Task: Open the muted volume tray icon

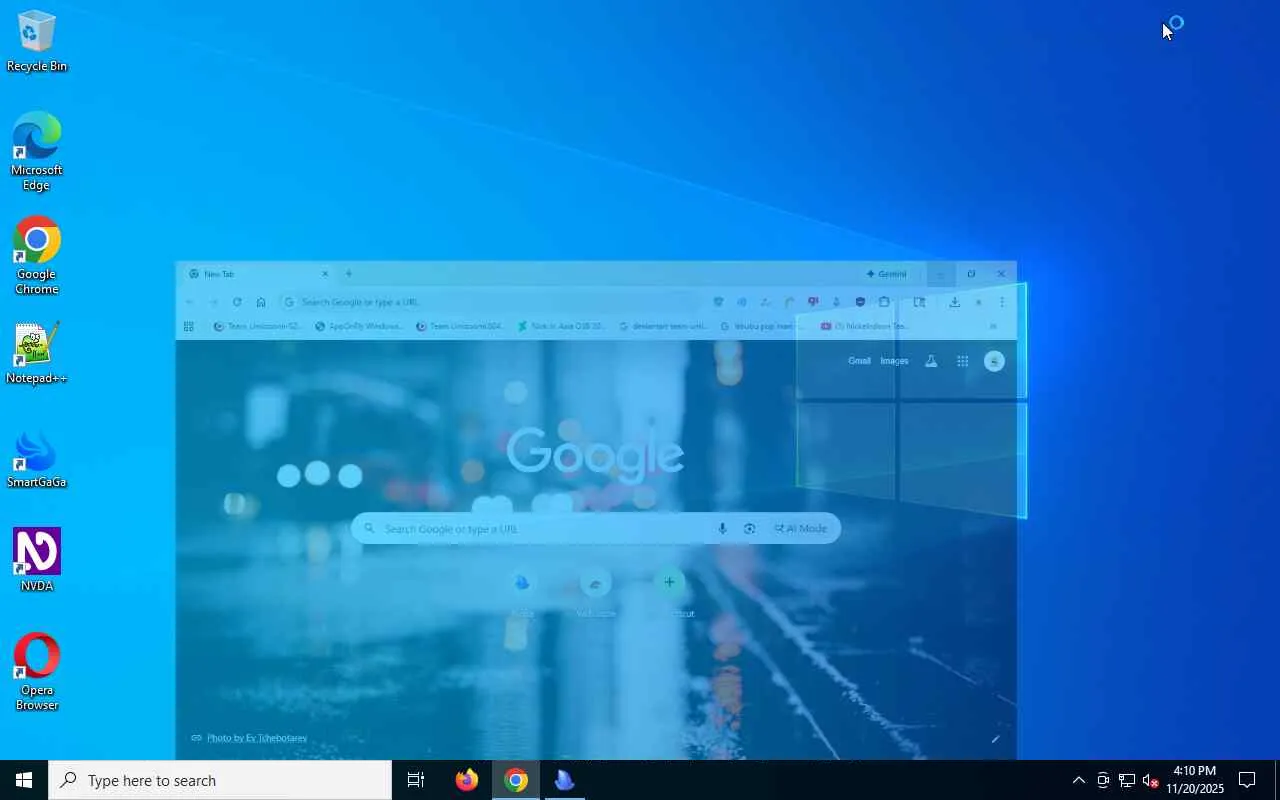Action: pyautogui.click(x=1151, y=780)
